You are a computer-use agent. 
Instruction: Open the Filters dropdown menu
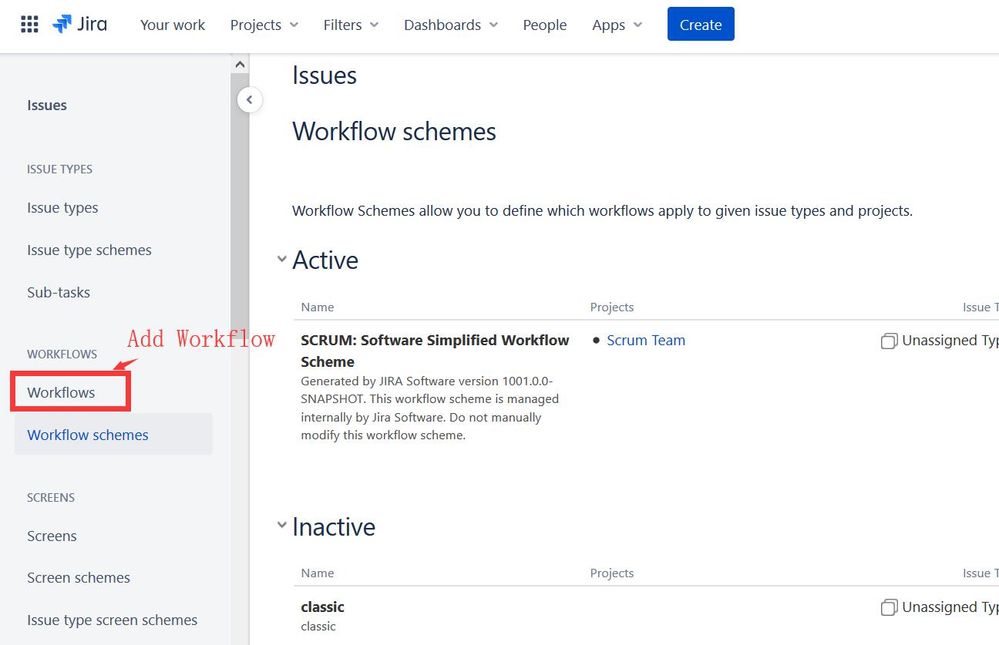350,25
